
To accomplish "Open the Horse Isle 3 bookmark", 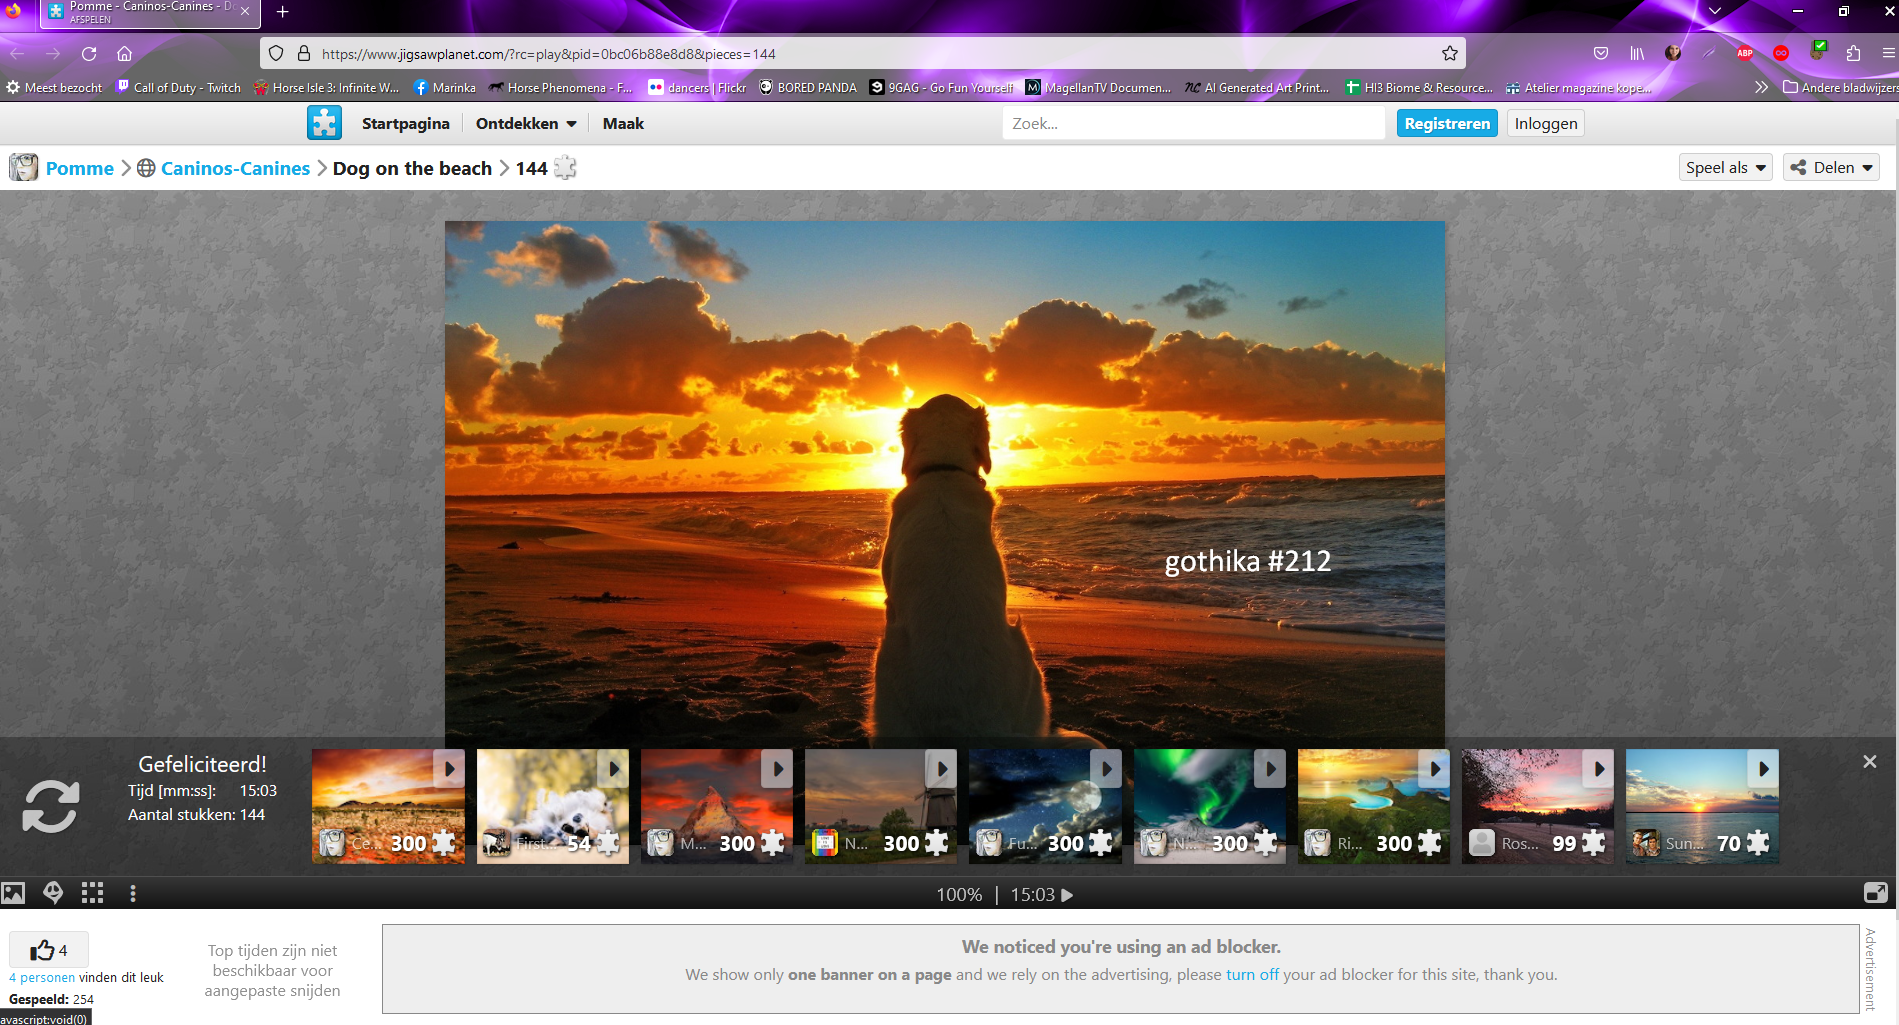I will point(327,88).
